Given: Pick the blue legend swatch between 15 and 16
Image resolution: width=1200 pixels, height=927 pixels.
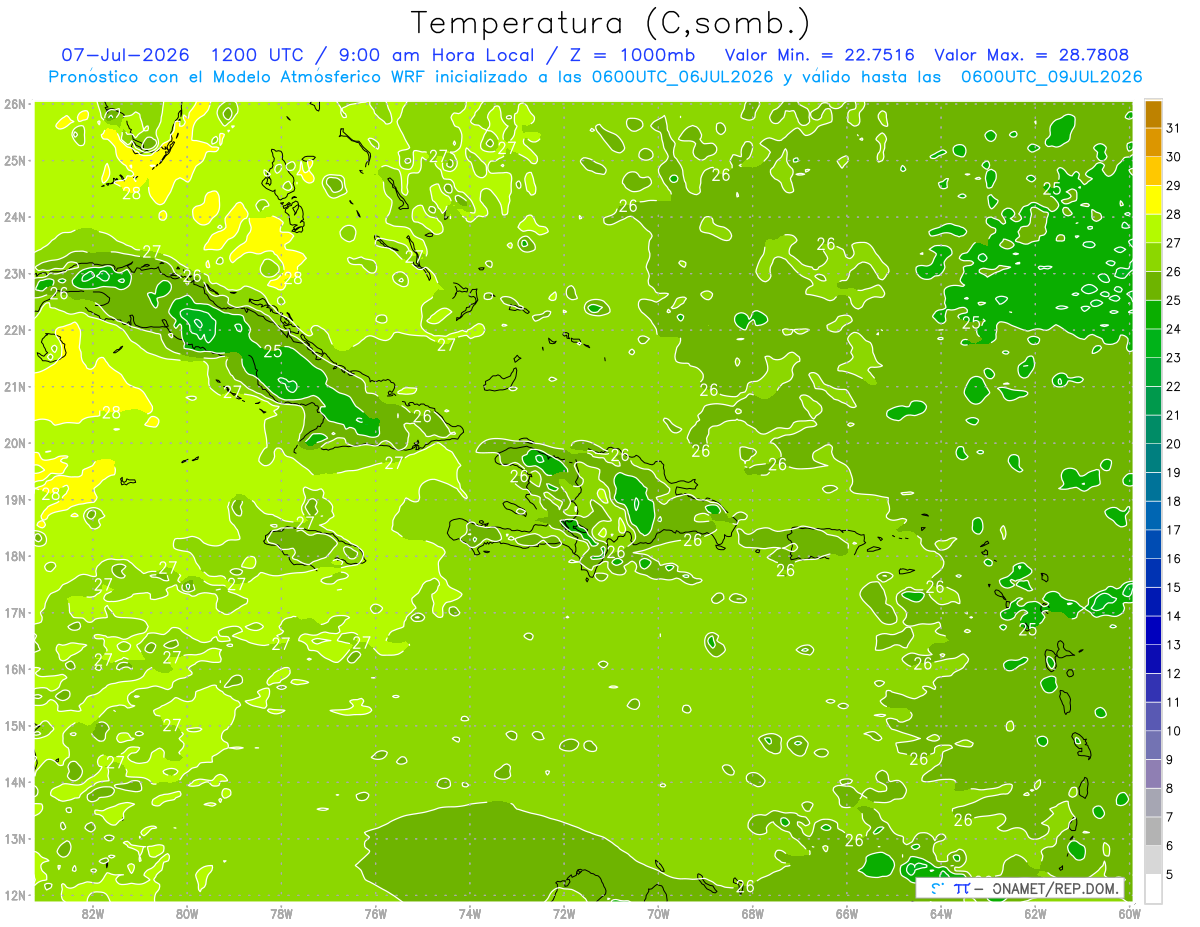Looking at the screenshot, I should pyautogui.click(x=1153, y=573).
